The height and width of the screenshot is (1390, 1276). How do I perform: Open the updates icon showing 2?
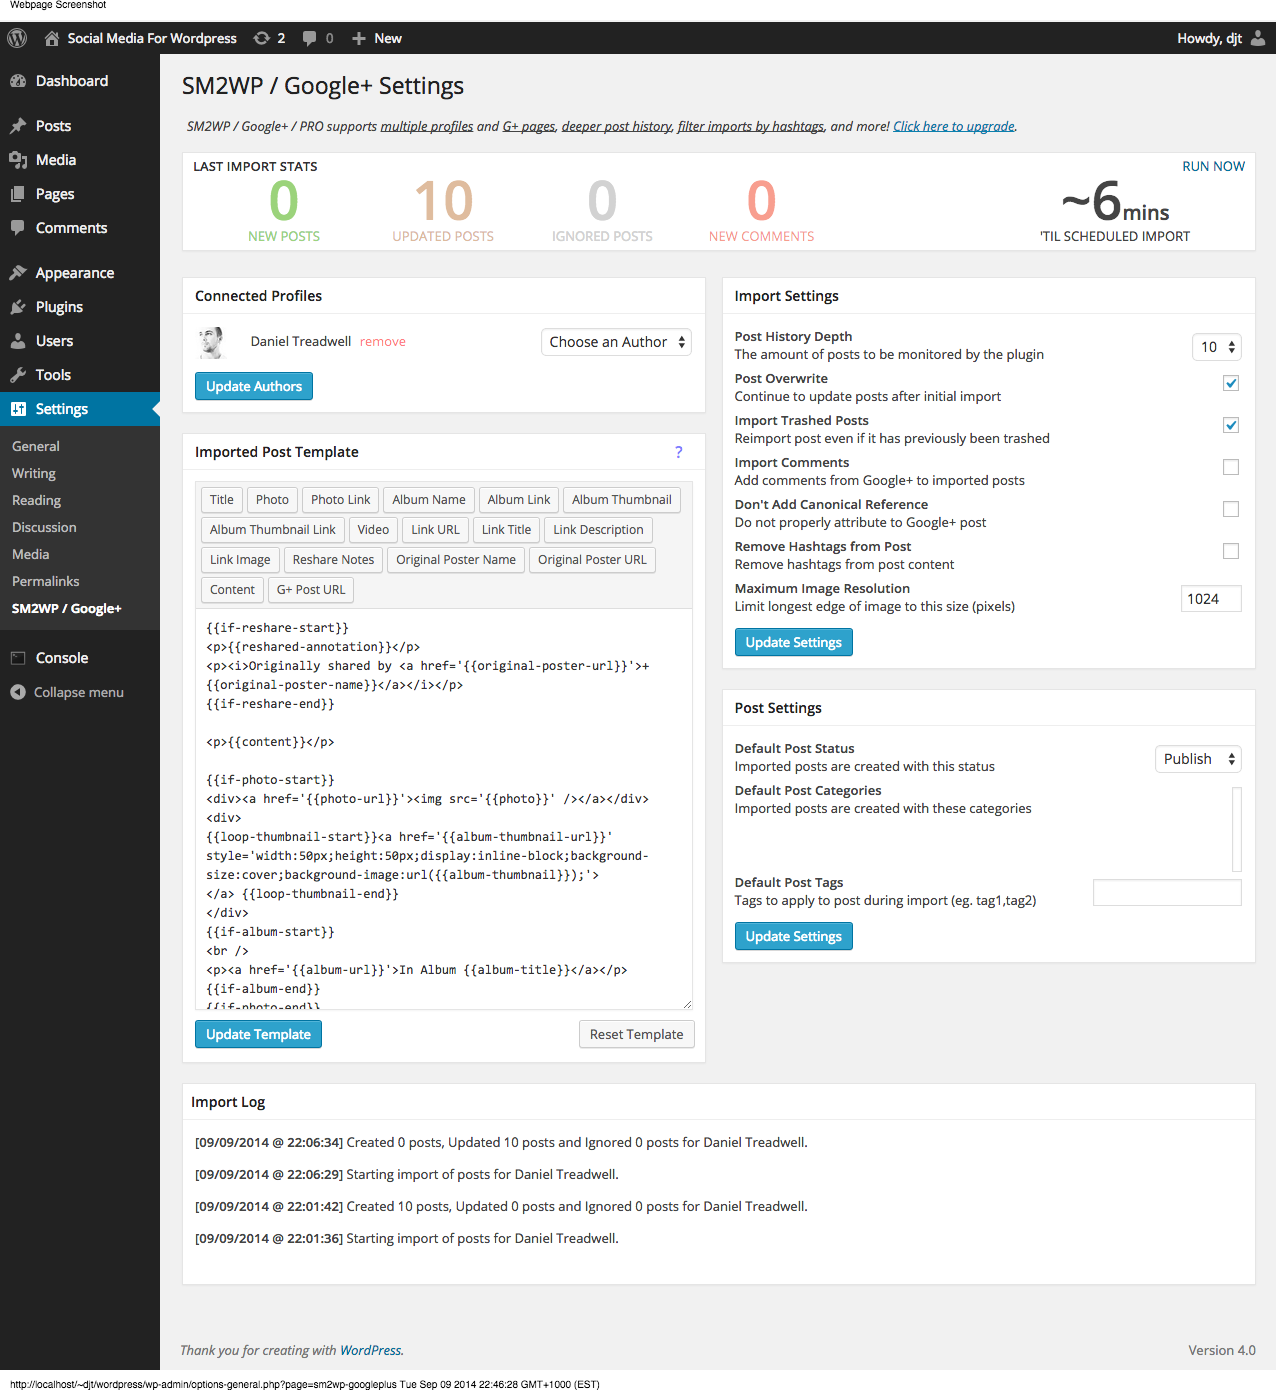[262, 38]
